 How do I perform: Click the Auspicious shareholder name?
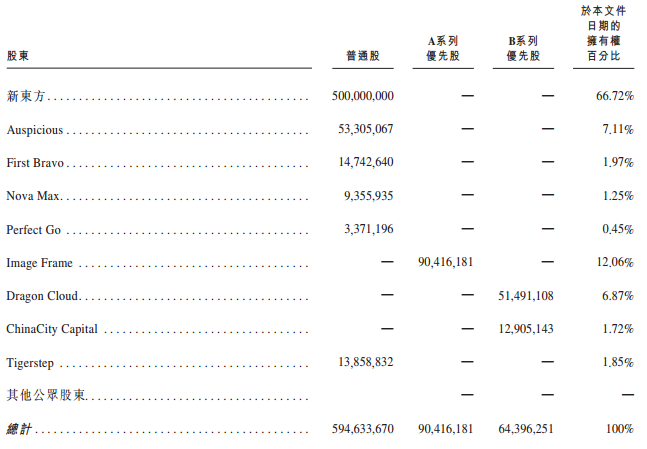34,129
